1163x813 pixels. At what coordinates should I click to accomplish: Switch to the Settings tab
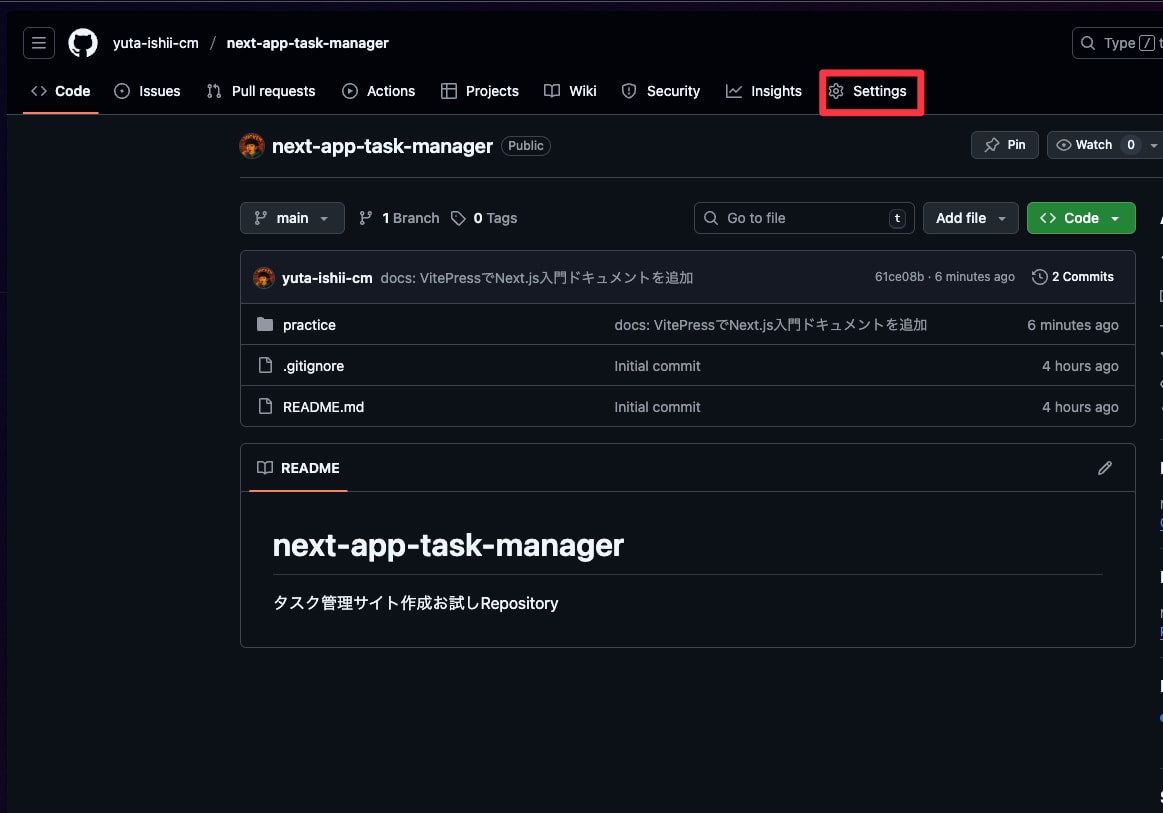pos(870,91)
